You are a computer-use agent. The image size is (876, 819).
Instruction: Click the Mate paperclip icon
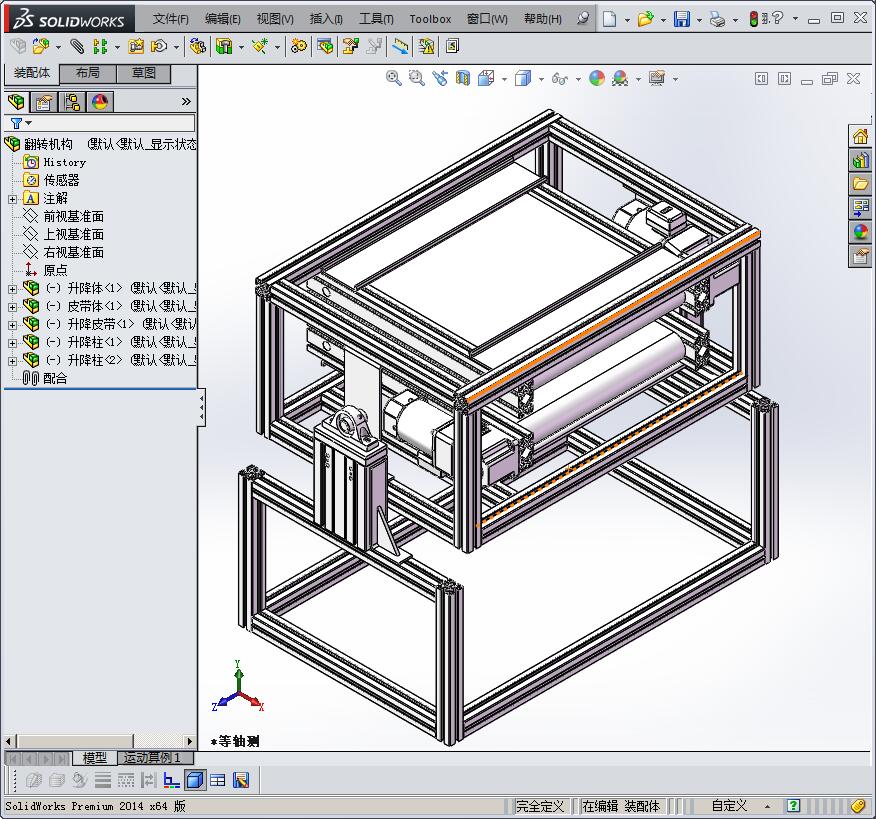coord(77,46)
